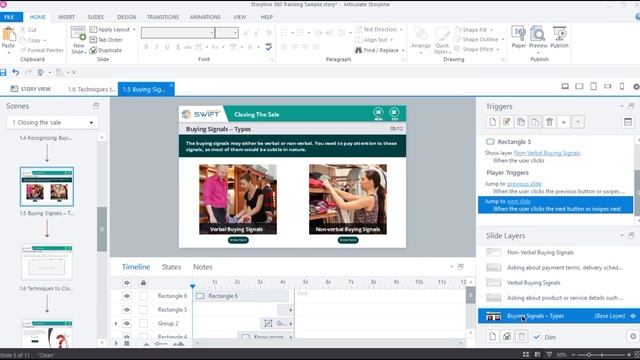The width and height of the screenshot is (640, 360).
Task: Expand Group 2 in the timeline
Action: pos(116,324)
